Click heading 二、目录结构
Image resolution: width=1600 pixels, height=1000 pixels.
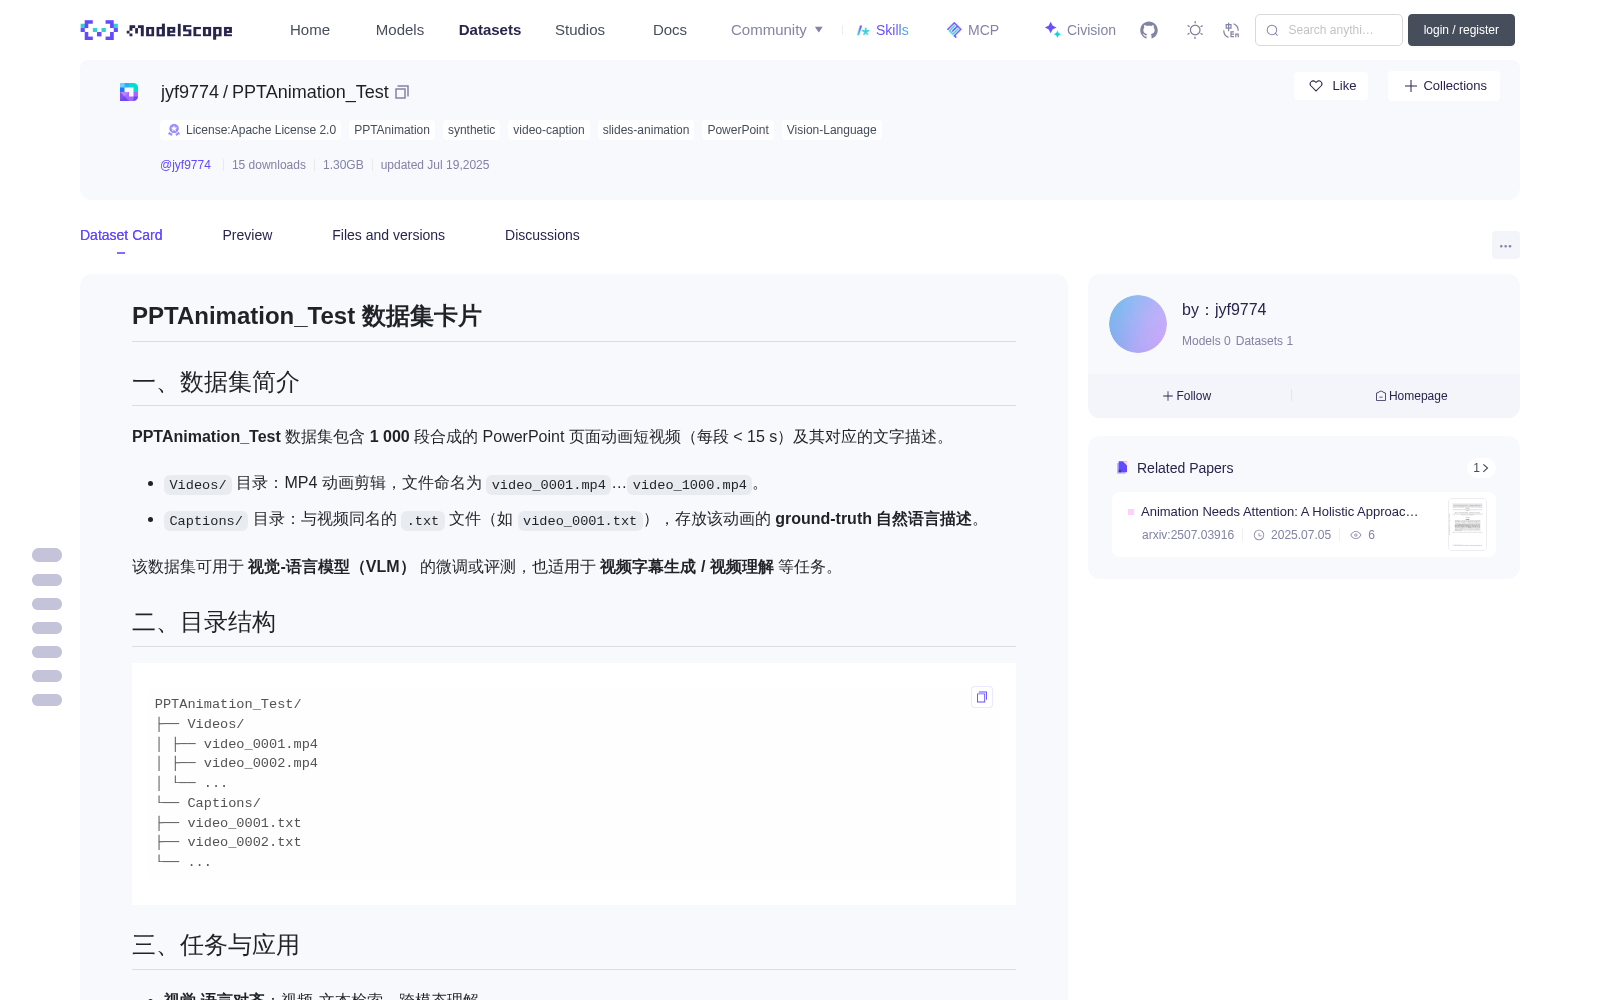coord(204,622)
